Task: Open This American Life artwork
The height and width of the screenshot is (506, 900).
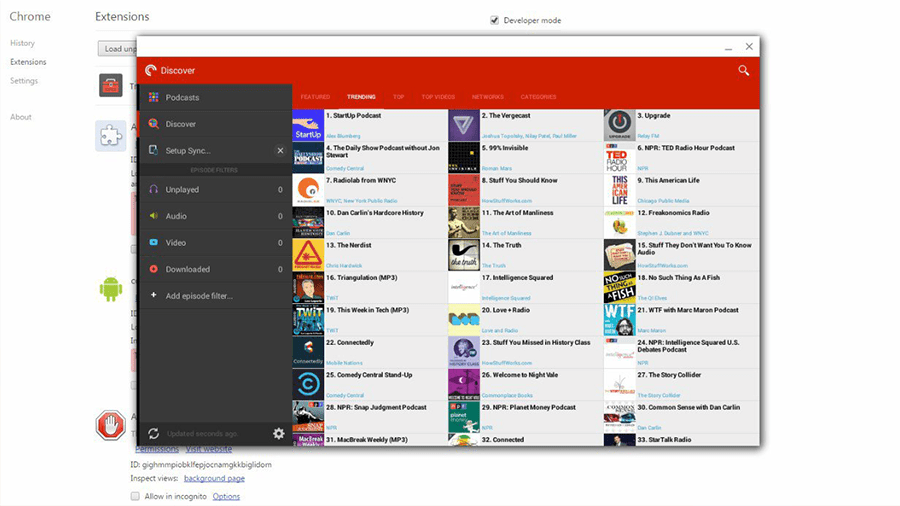Action: click(x=619, y=190)
